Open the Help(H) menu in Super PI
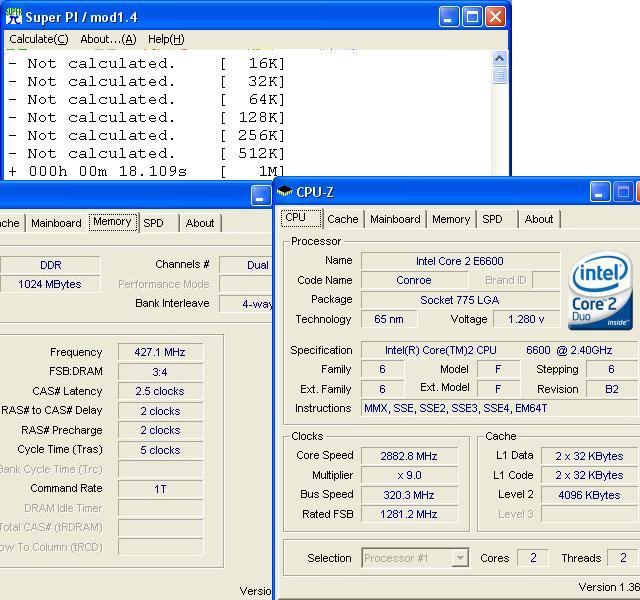This screenshot has height=600, width=640. tap(166, 39)
